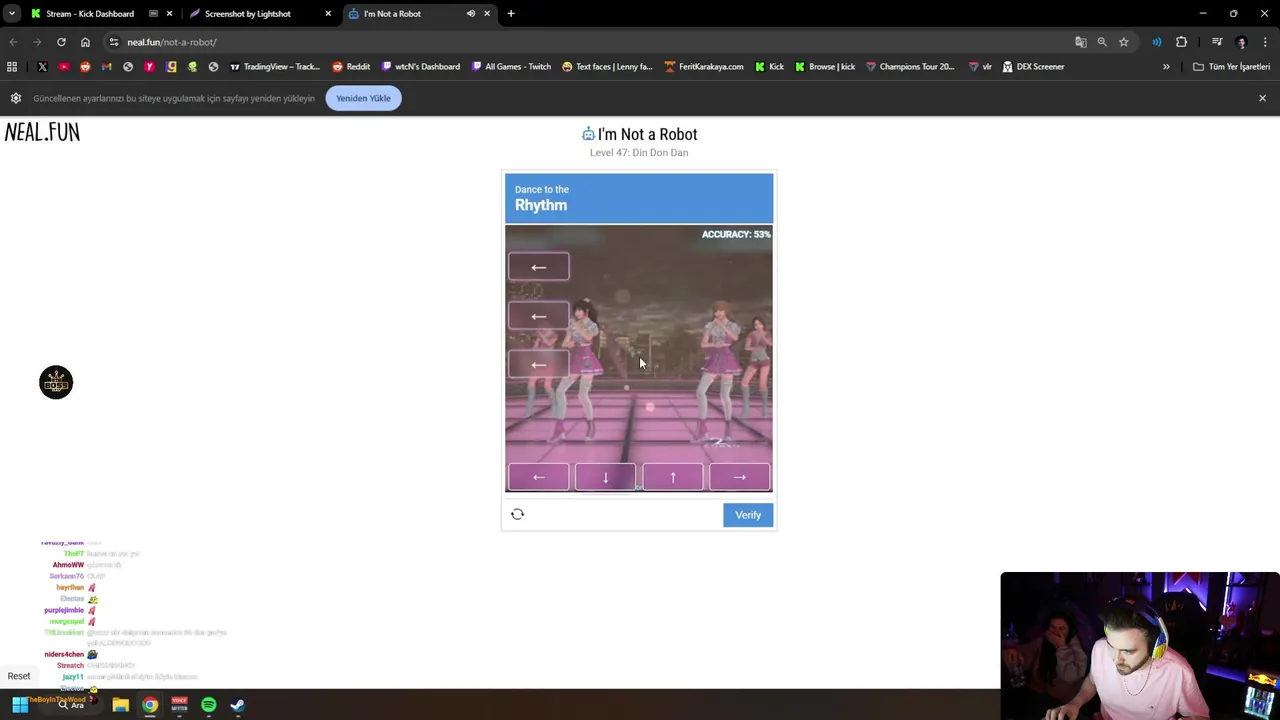The image size is (1280, 720).
Task: Open Spotify from the taskbar
Action: click(x=208, y=705)
